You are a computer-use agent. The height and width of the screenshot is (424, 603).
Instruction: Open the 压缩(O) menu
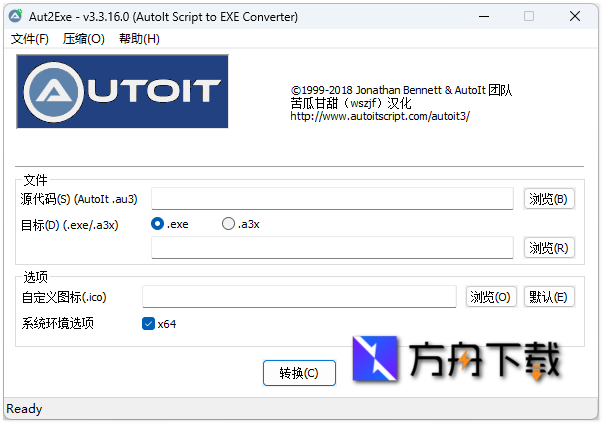pos(83,38)
